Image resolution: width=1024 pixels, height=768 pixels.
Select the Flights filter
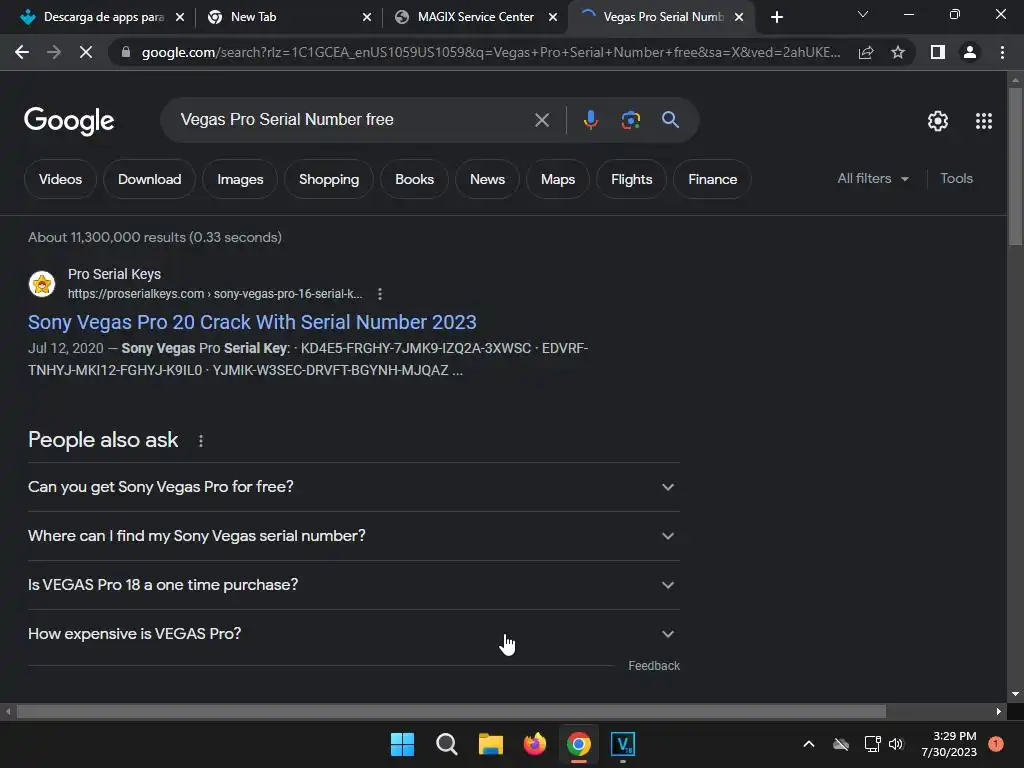(x=632, y=179)
